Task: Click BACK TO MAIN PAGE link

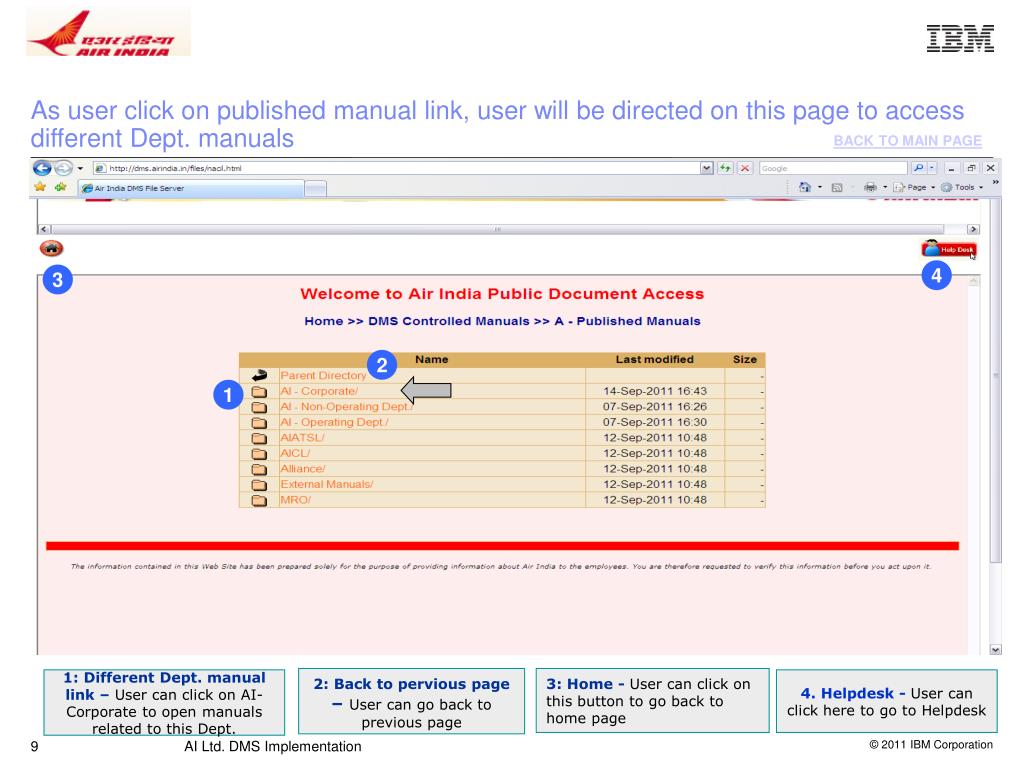Action: point(907,141)
